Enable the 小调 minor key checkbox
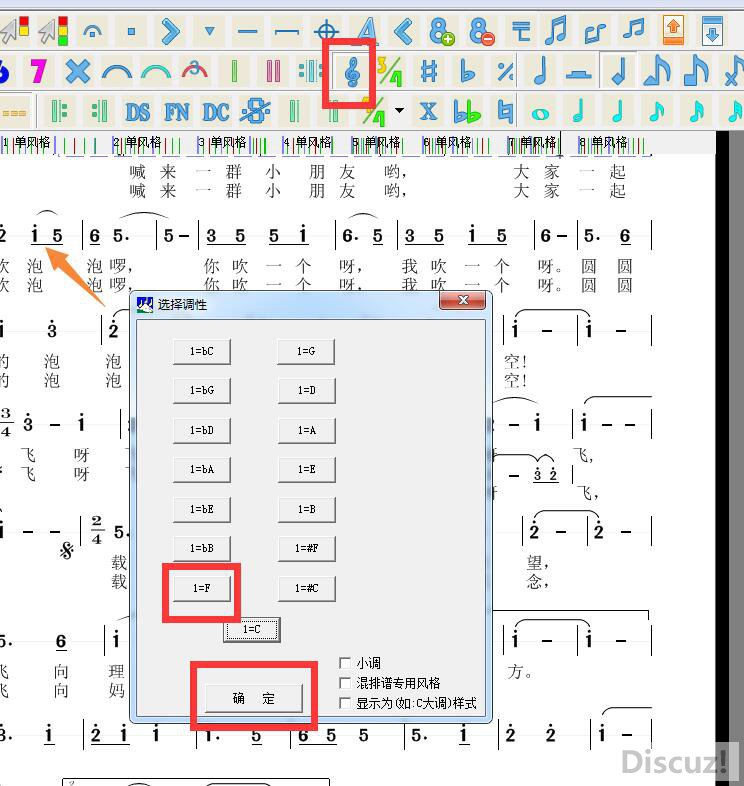This screenshot has width=744, height=786. click(345, 663)
